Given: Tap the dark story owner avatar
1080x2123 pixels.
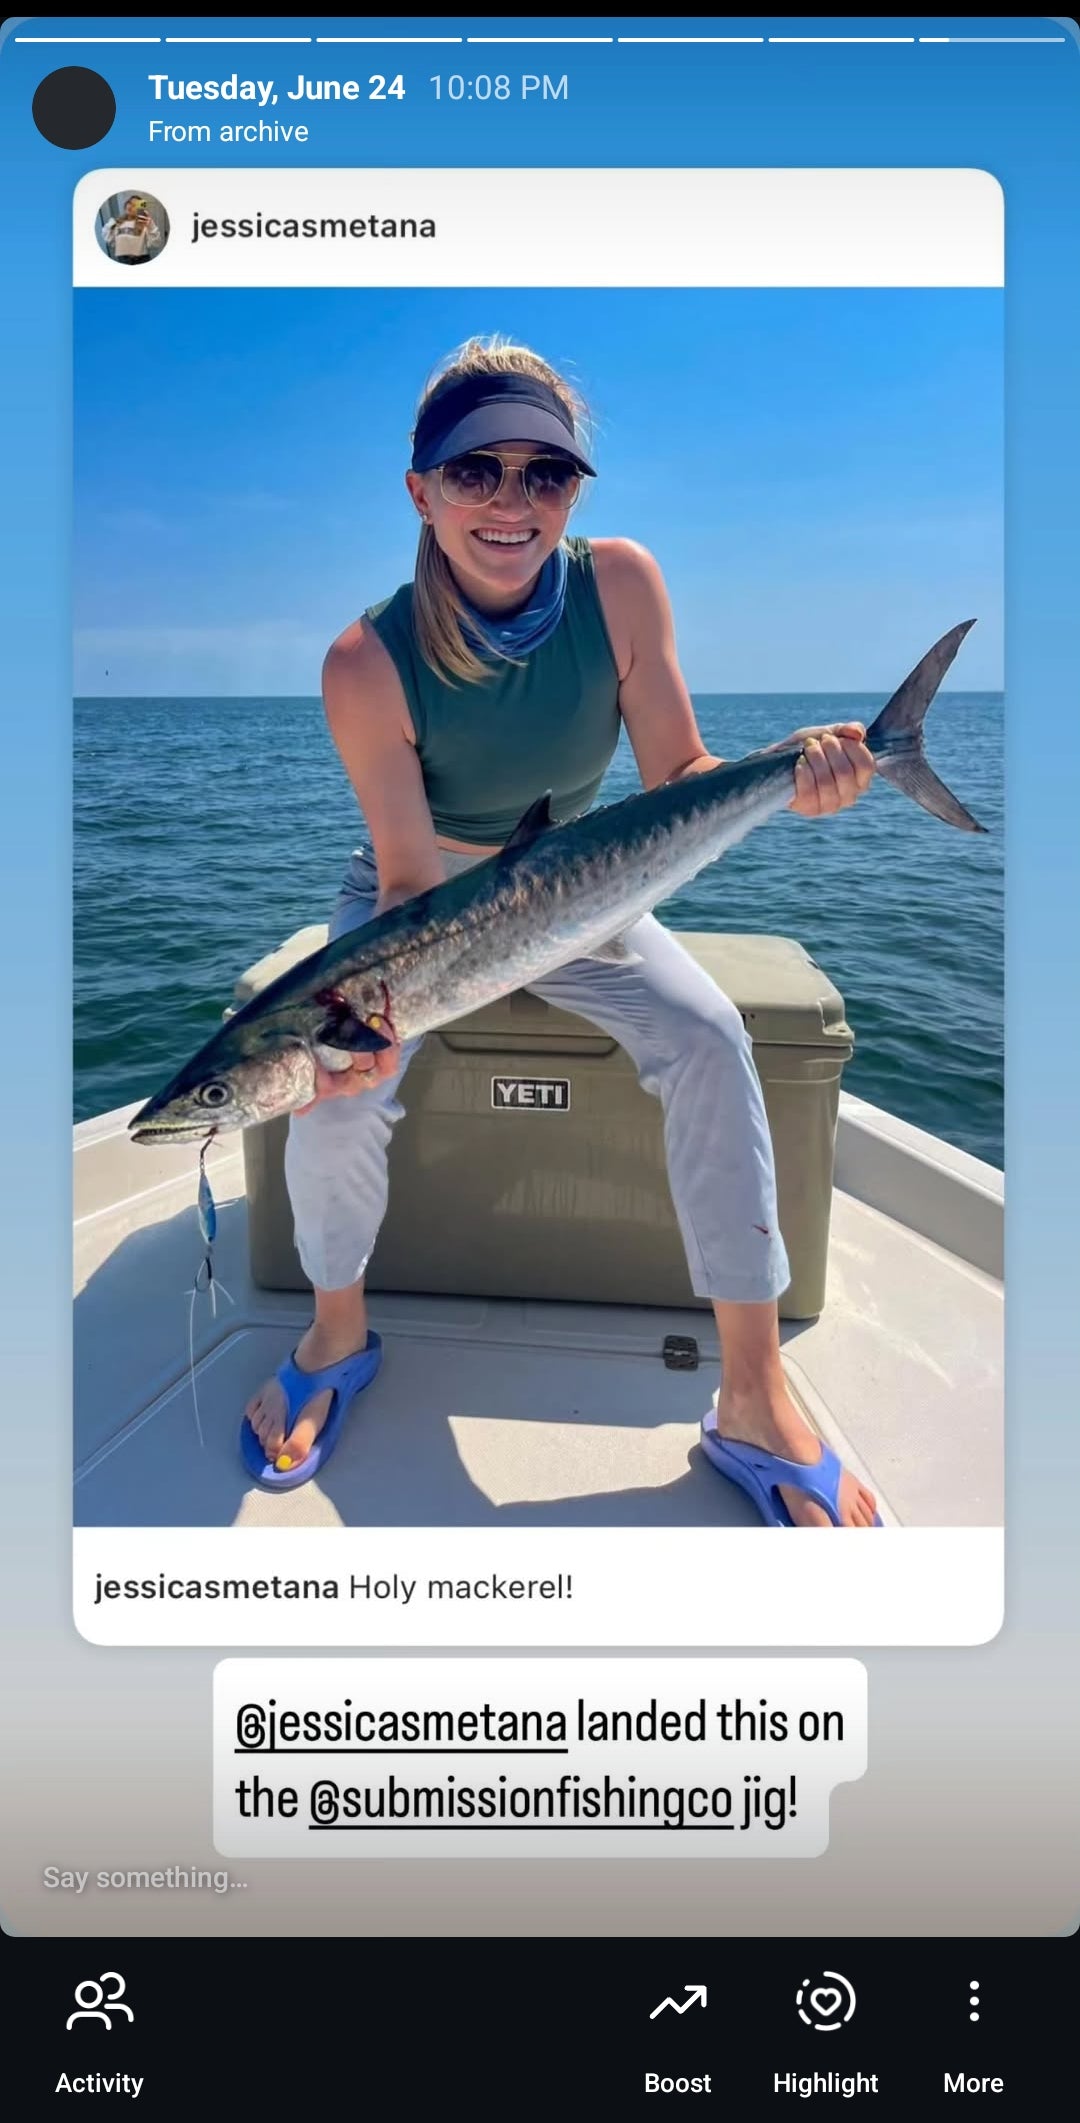Looking at the screenshot, I should pos(74,108).
